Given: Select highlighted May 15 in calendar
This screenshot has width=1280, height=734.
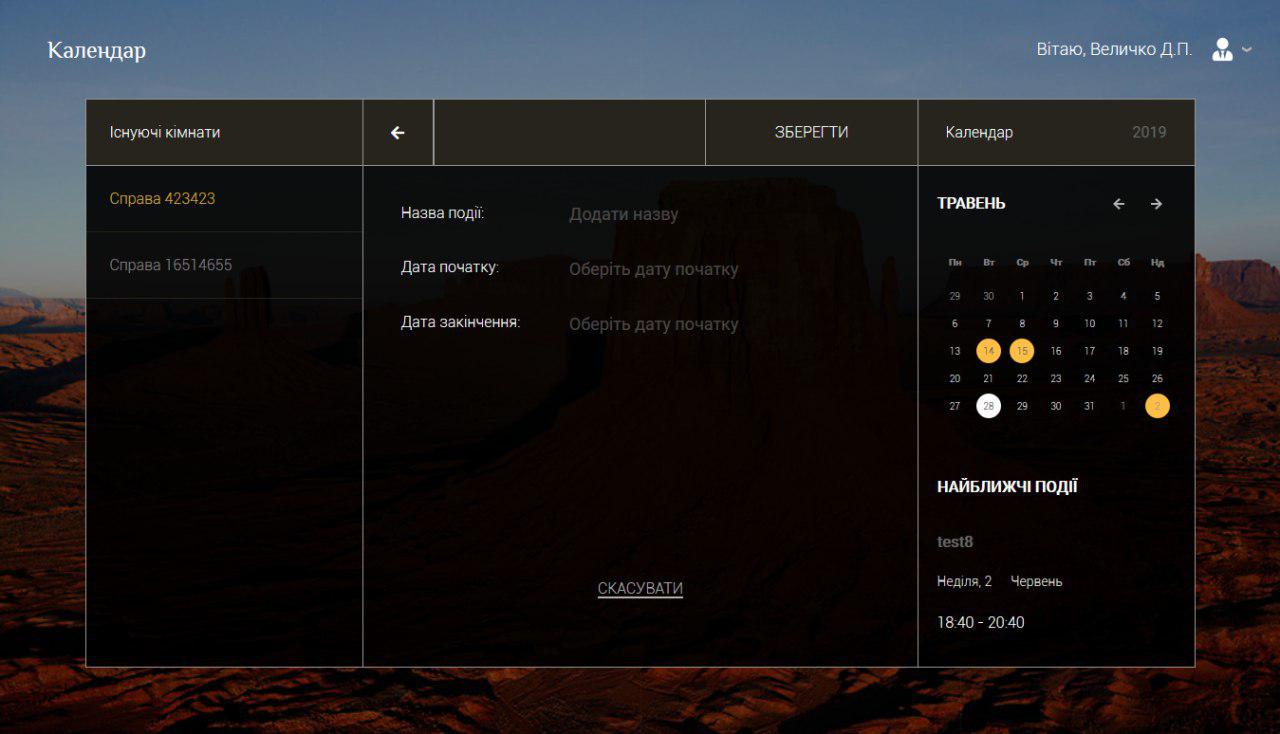Looking at the screenshot, I should [x=1022, y=351].
